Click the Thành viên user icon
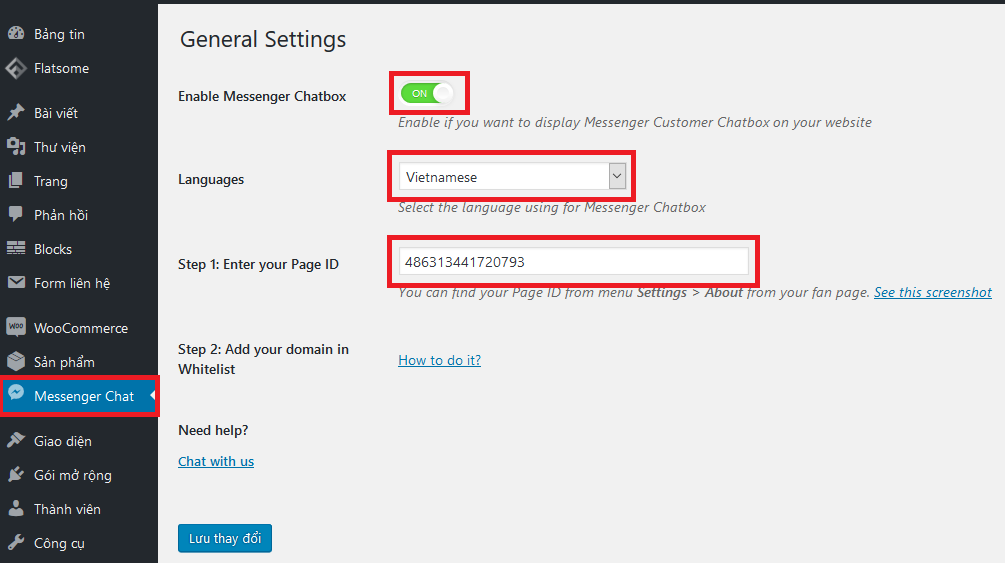 (16, 508)
